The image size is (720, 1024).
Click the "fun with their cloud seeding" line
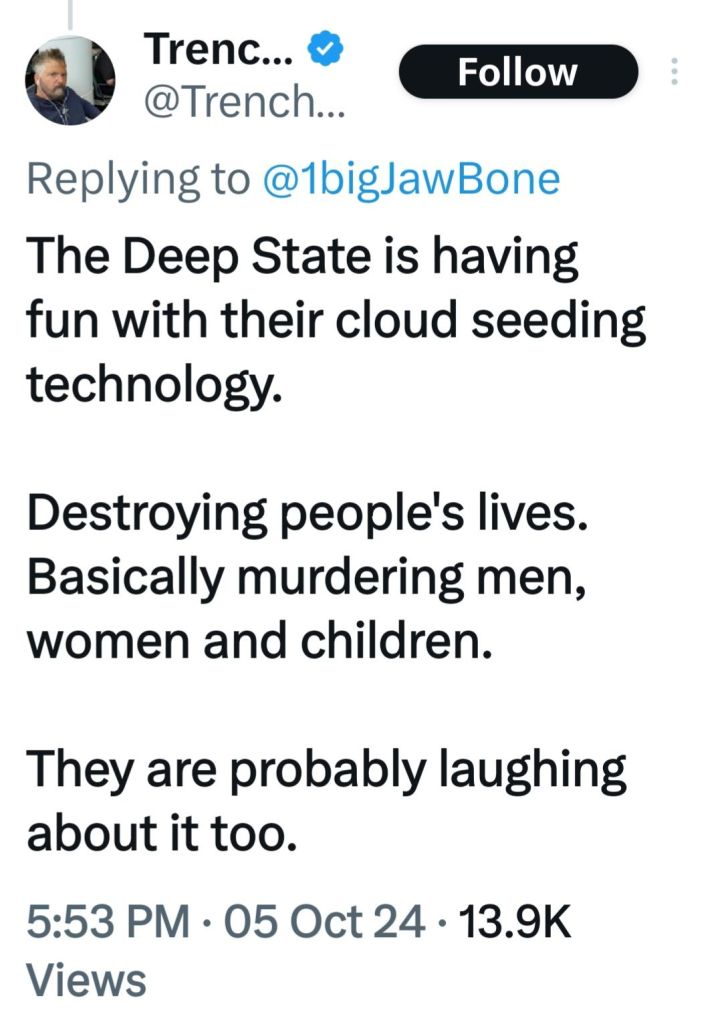coord(336,320)
